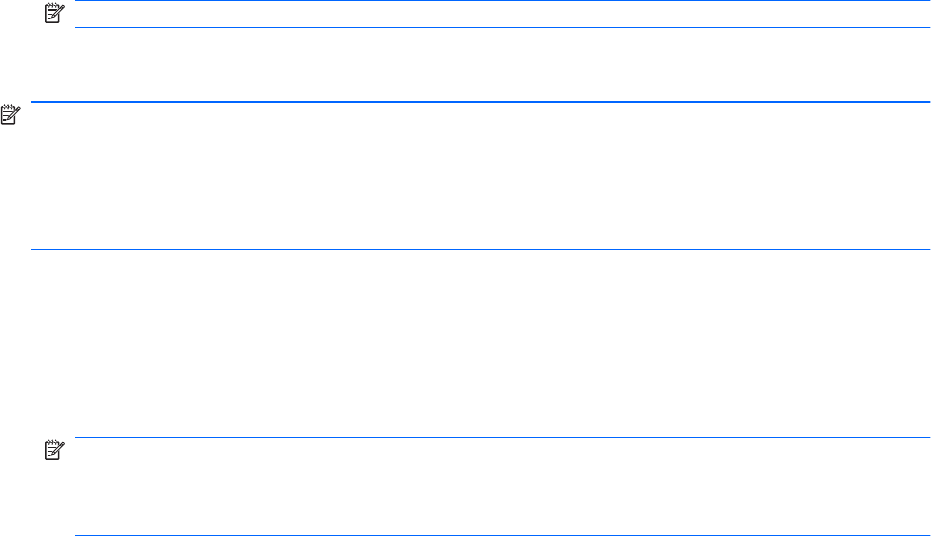Click the blue line above the topmost note

pos(500,1)
